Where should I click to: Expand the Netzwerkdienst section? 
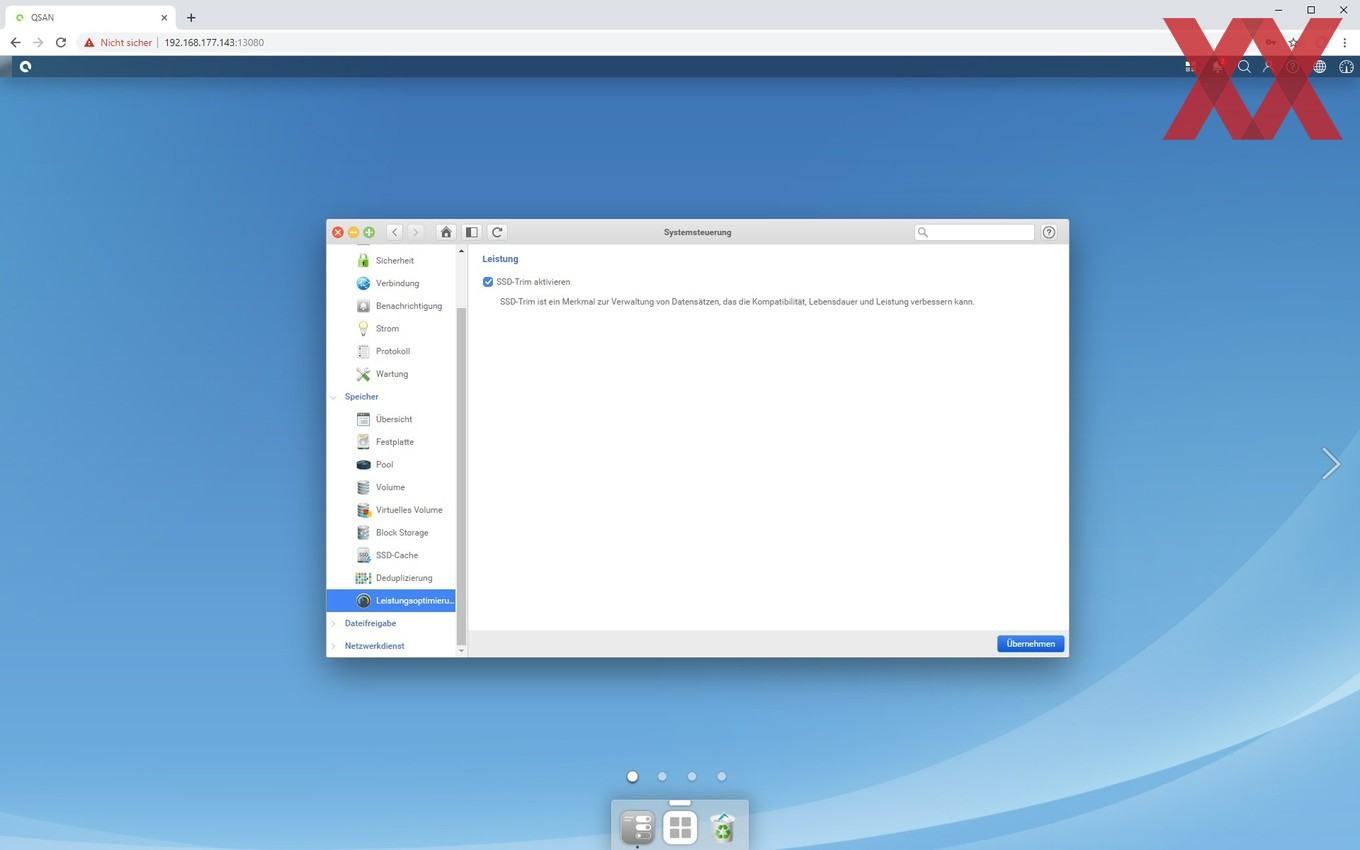(x=334, y=646)
